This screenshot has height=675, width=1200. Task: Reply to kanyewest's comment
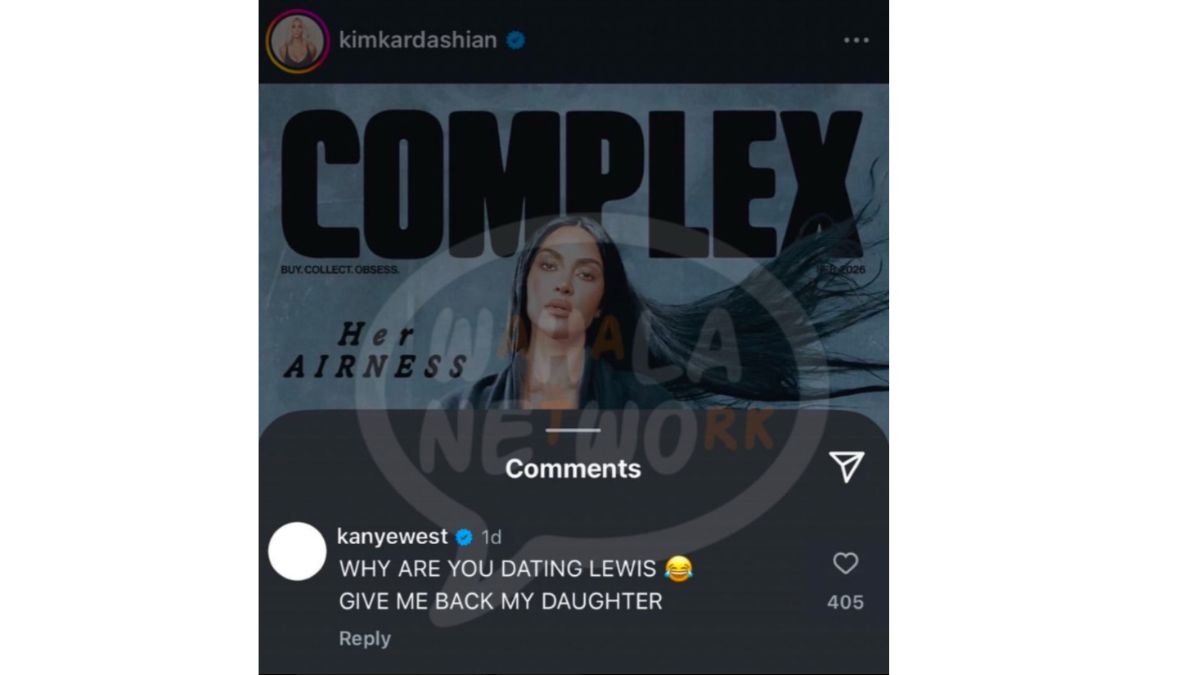coord(365,638)
